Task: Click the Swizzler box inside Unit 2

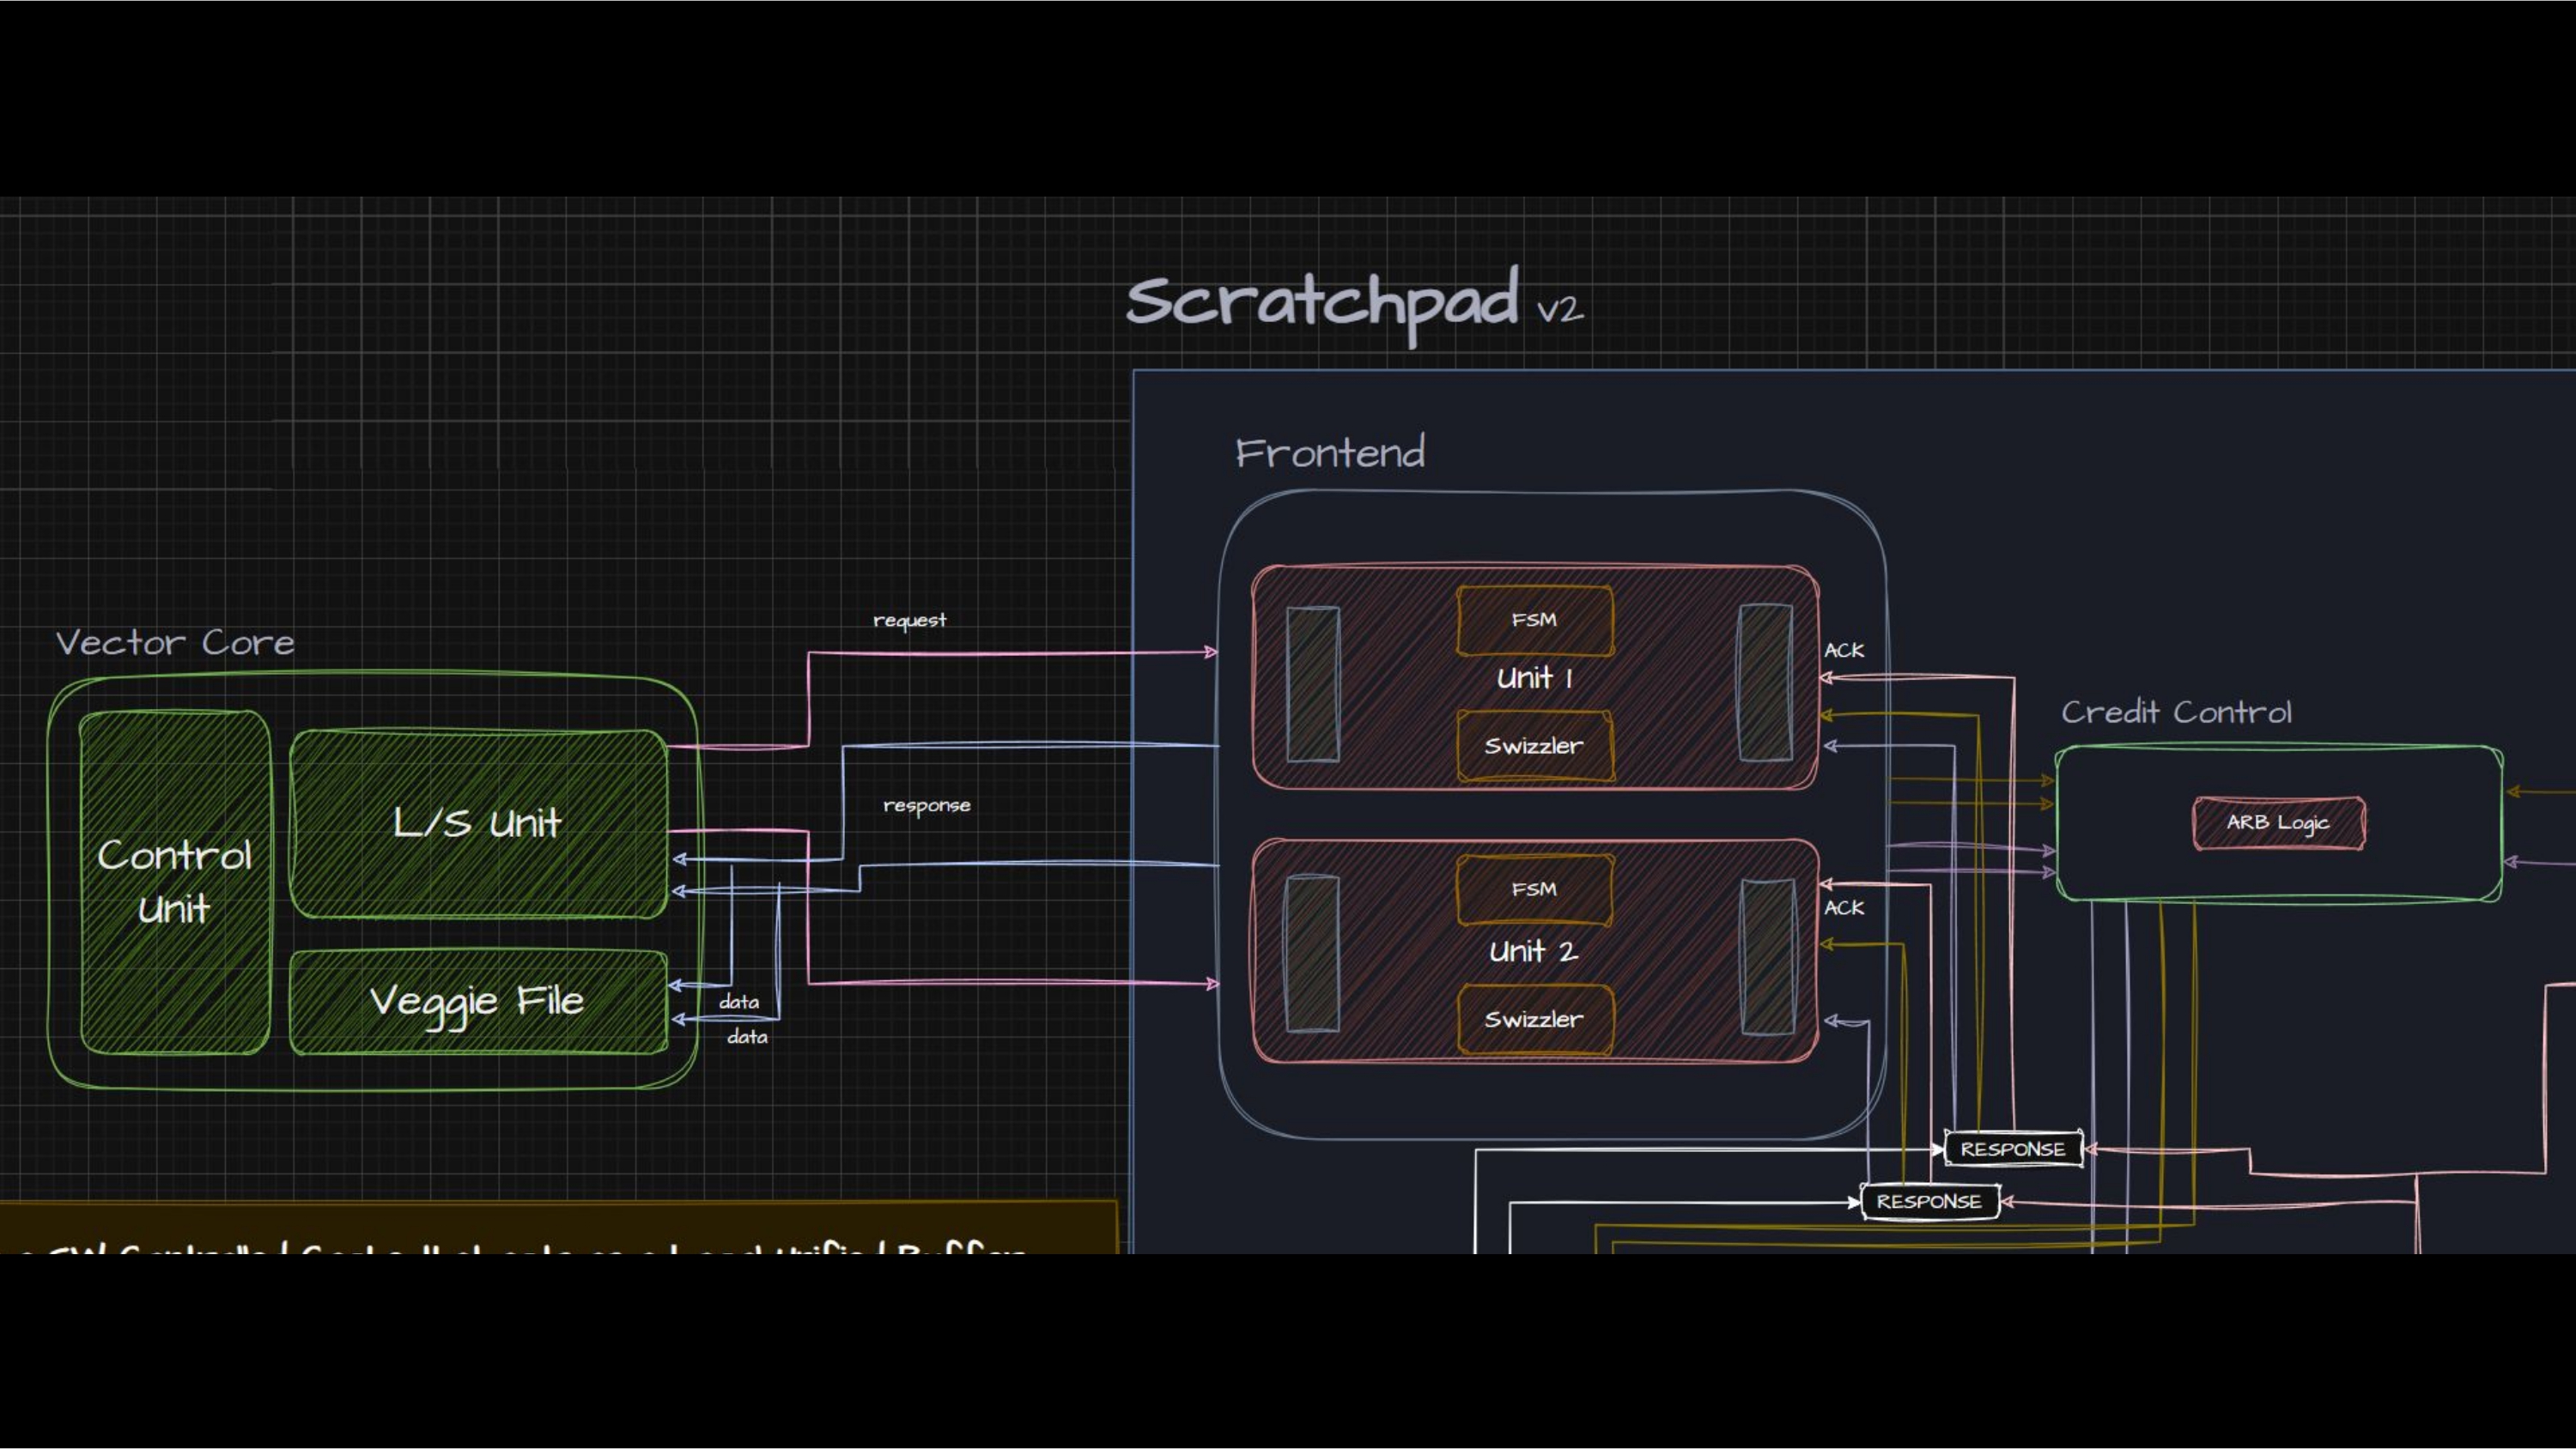Action: point(1534,1020)
